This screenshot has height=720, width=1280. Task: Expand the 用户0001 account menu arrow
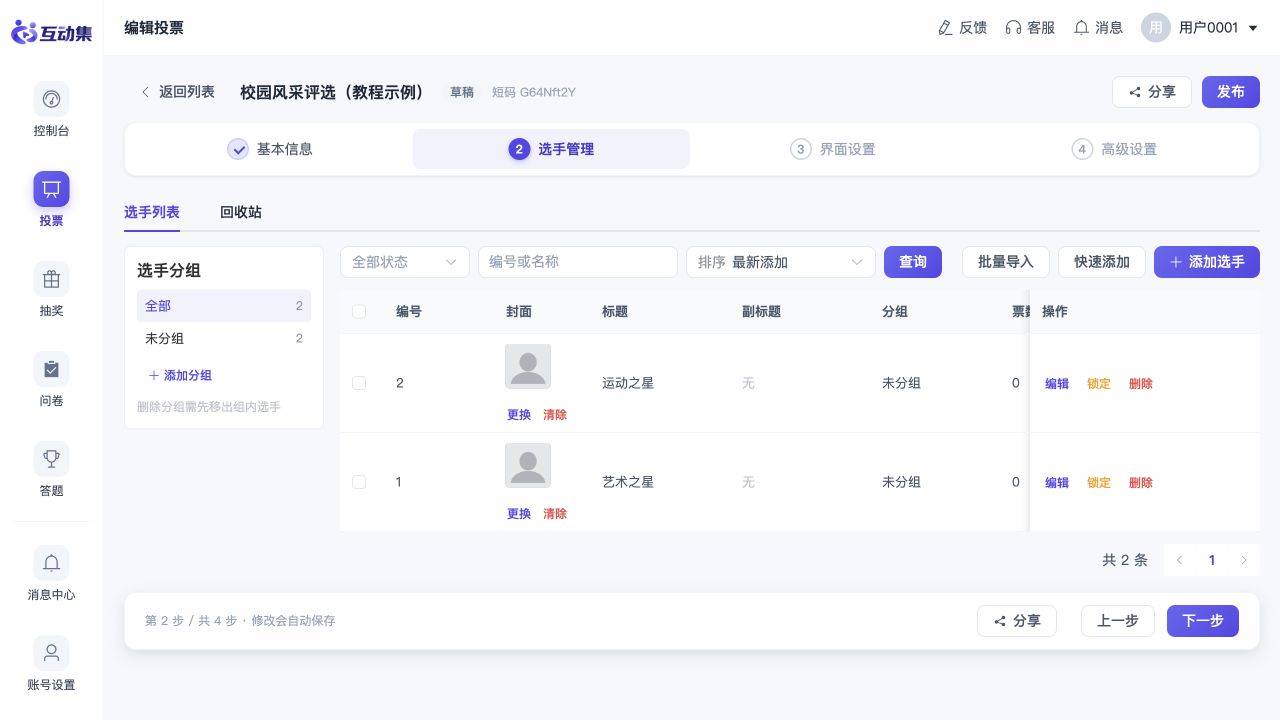click(x=1253, y=29)
